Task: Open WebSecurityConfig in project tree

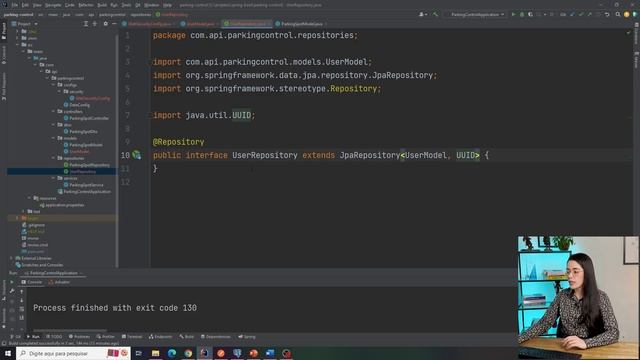Action: pyautogui.click(x=93, y=98)
